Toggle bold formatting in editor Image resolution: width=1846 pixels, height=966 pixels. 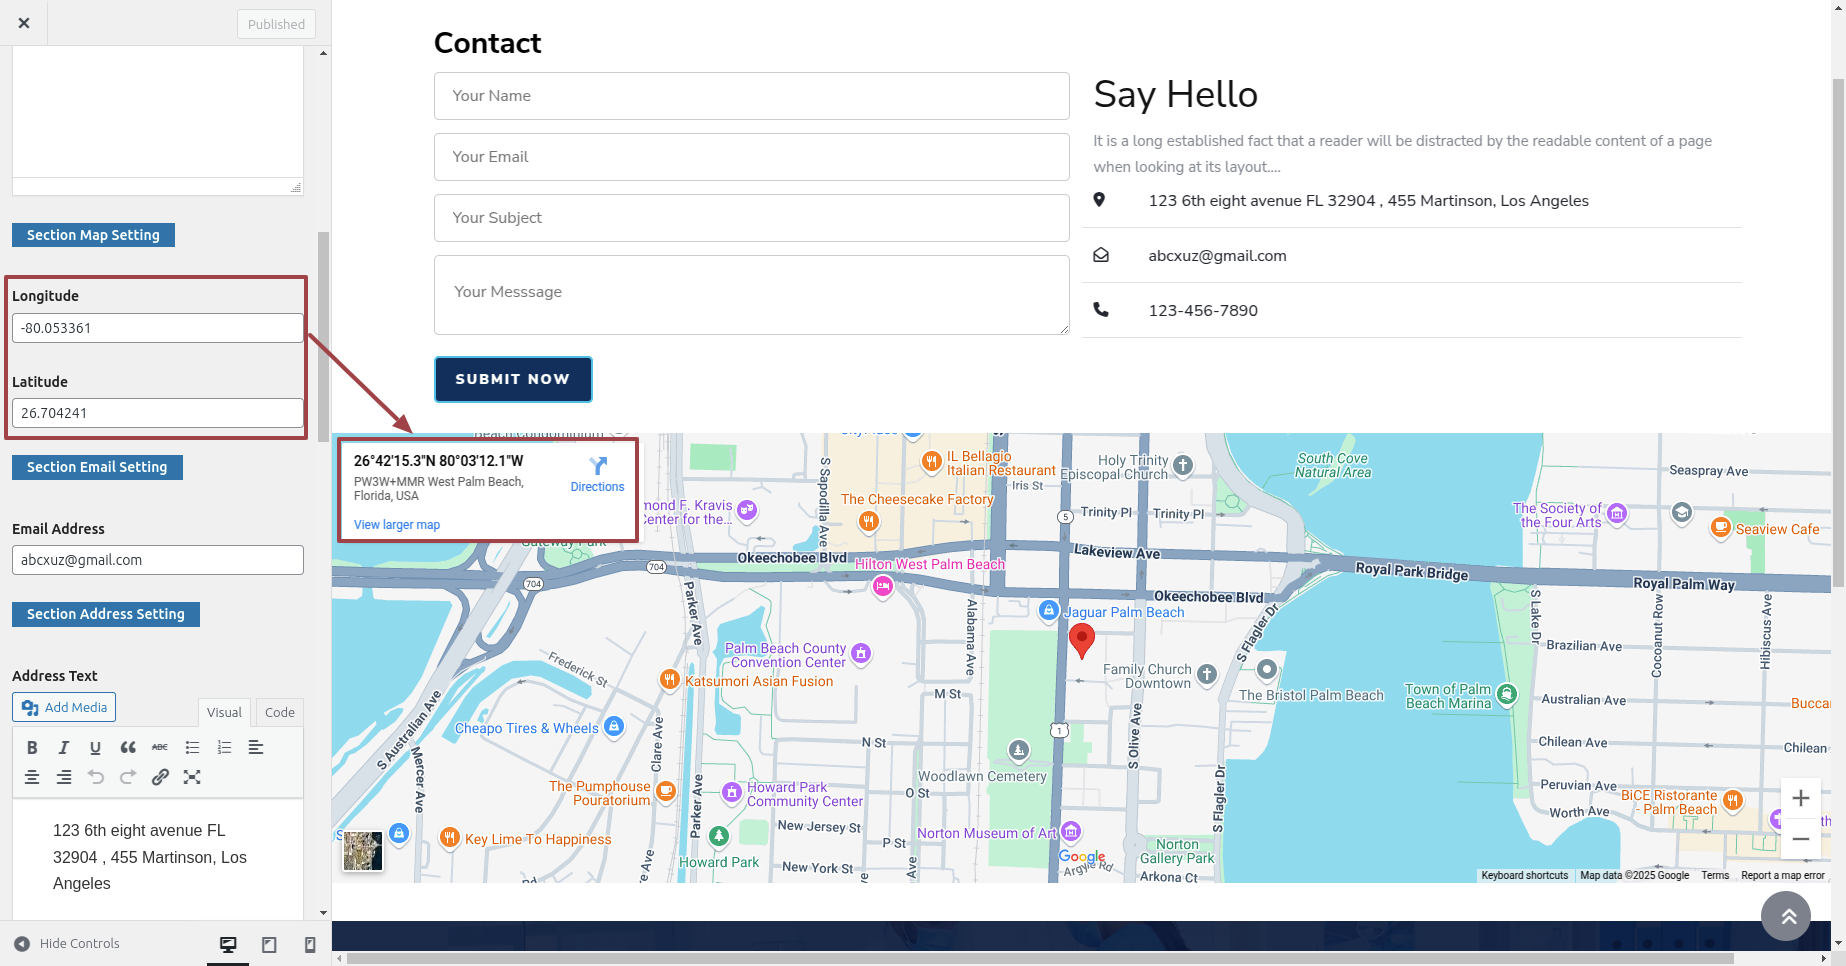[32, 747]
